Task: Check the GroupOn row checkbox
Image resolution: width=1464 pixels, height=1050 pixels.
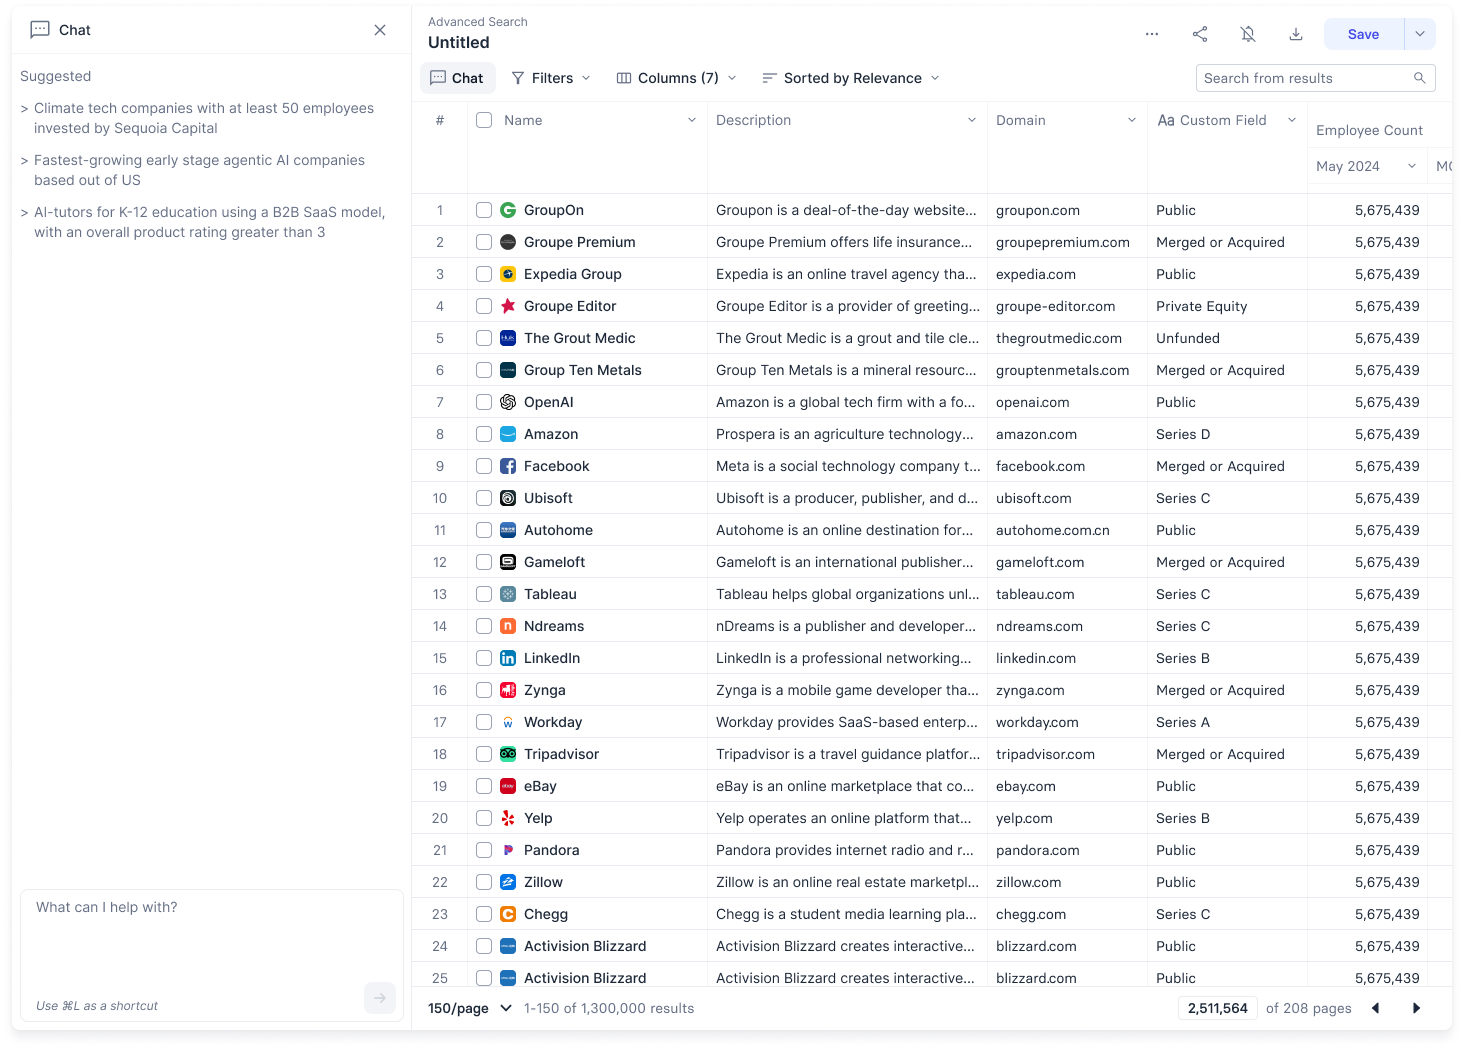Action: point(484,210)
